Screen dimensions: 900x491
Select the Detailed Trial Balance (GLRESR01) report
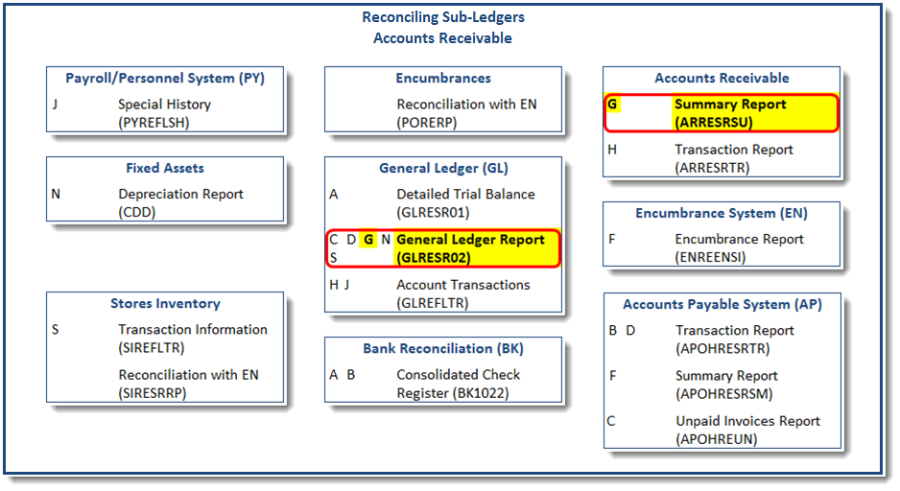pyautogui.click(x=465, y=203)
